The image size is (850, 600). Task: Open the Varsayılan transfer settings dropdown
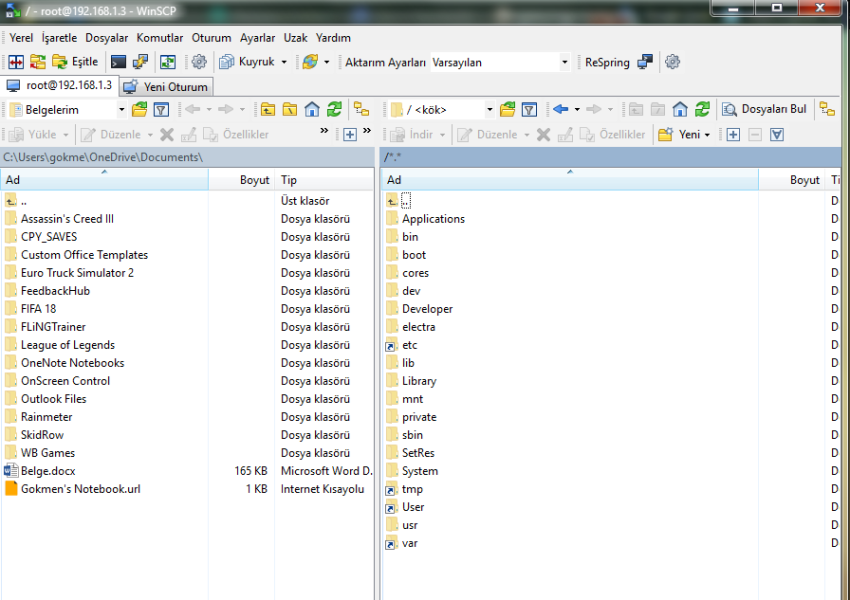tap(564, 62)
